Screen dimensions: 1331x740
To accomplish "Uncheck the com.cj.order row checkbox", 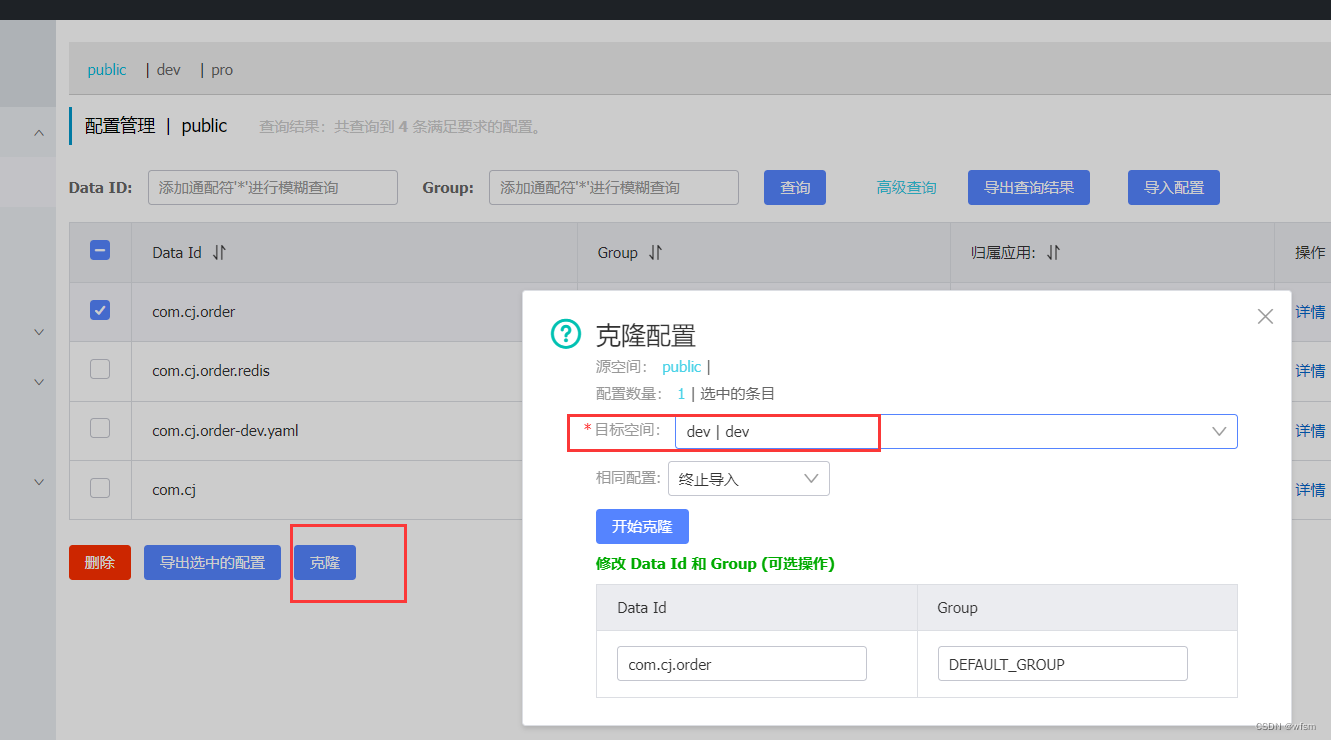I will [100, 310].
